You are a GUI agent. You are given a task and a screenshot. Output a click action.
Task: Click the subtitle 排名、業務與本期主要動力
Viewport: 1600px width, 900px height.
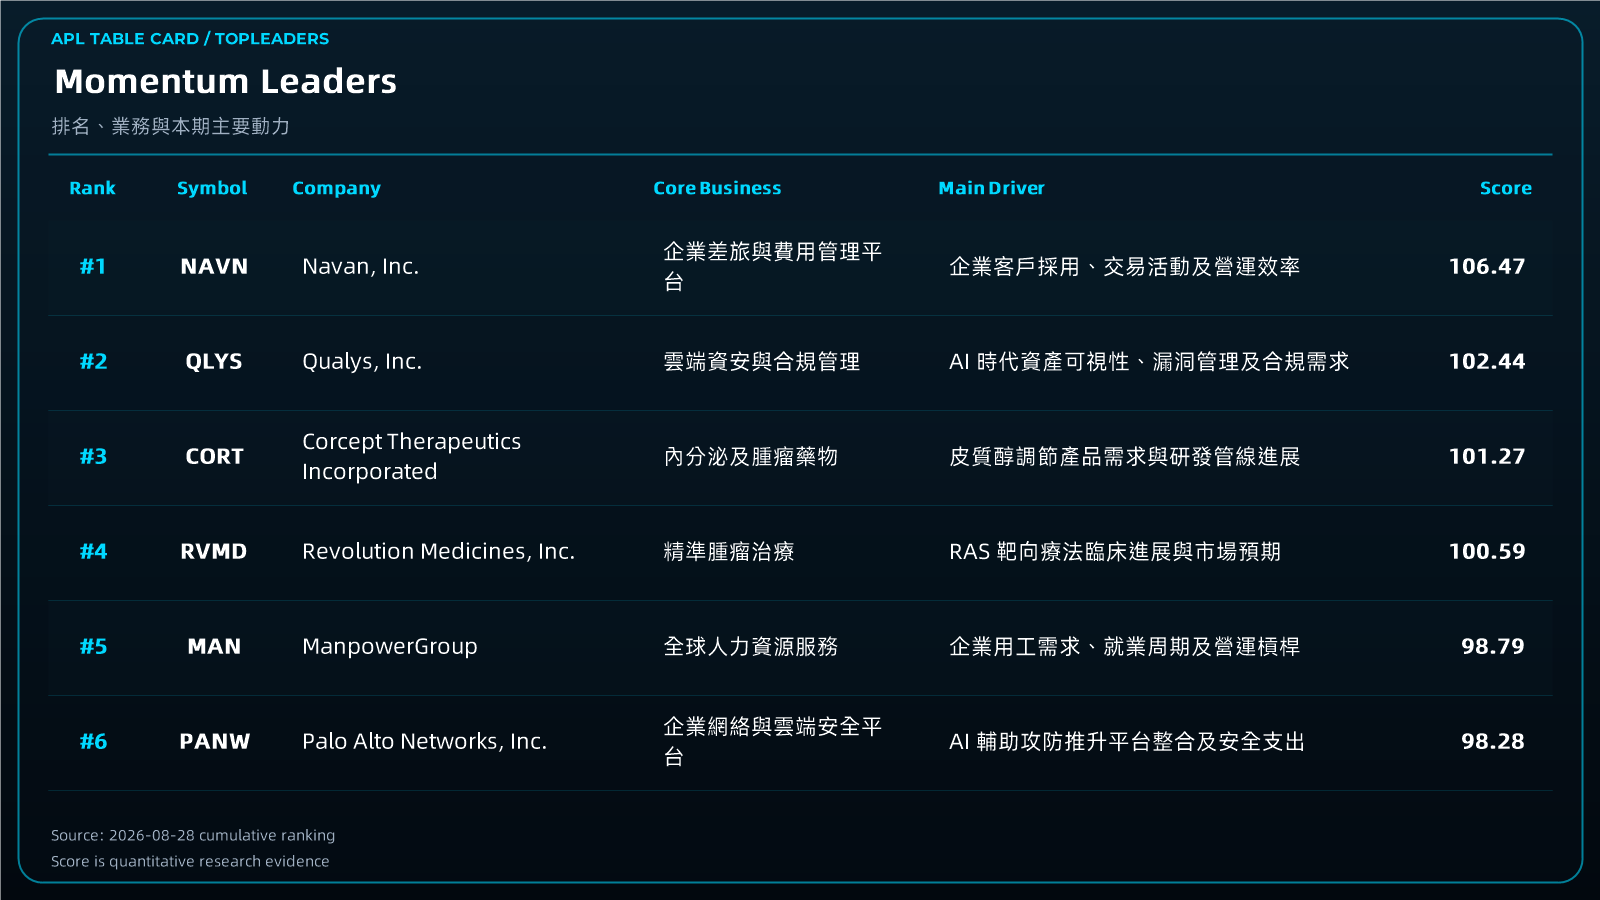tap(171, 126)
